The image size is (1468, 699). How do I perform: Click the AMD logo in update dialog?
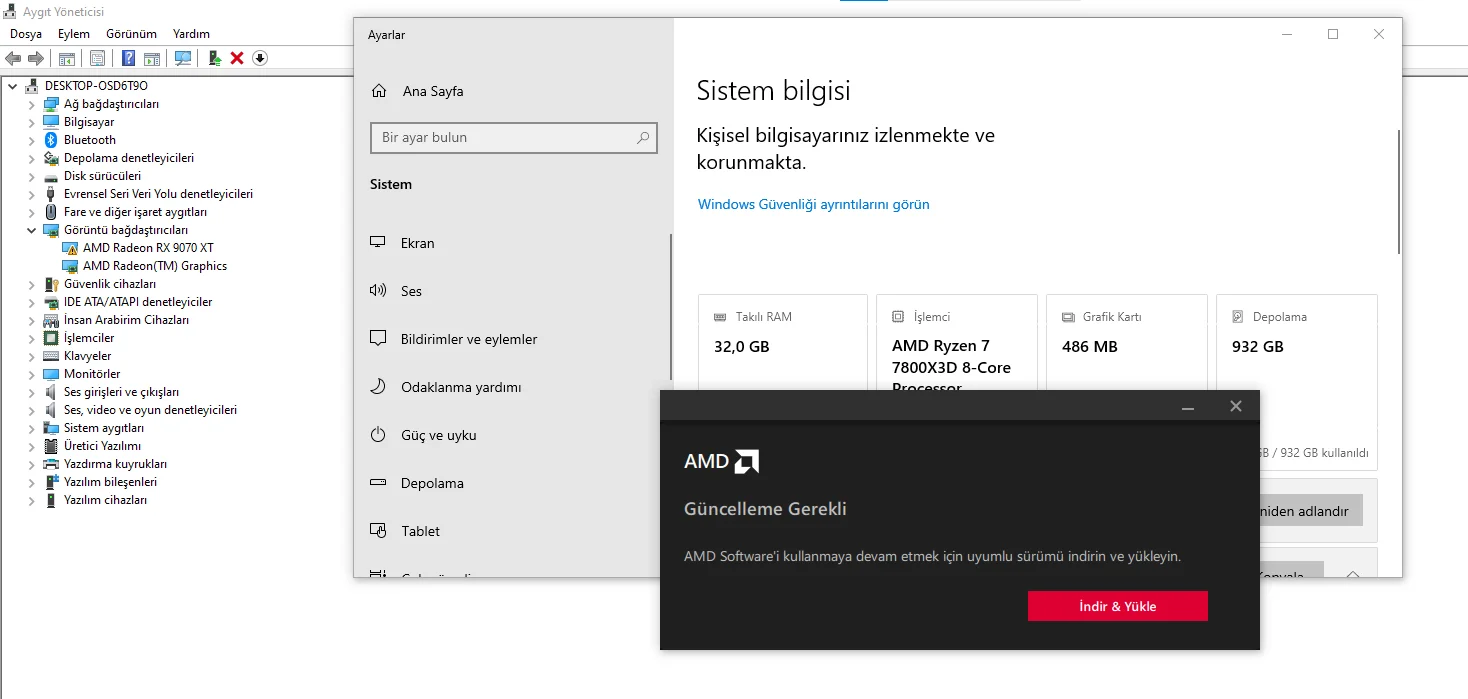[722, 461]
